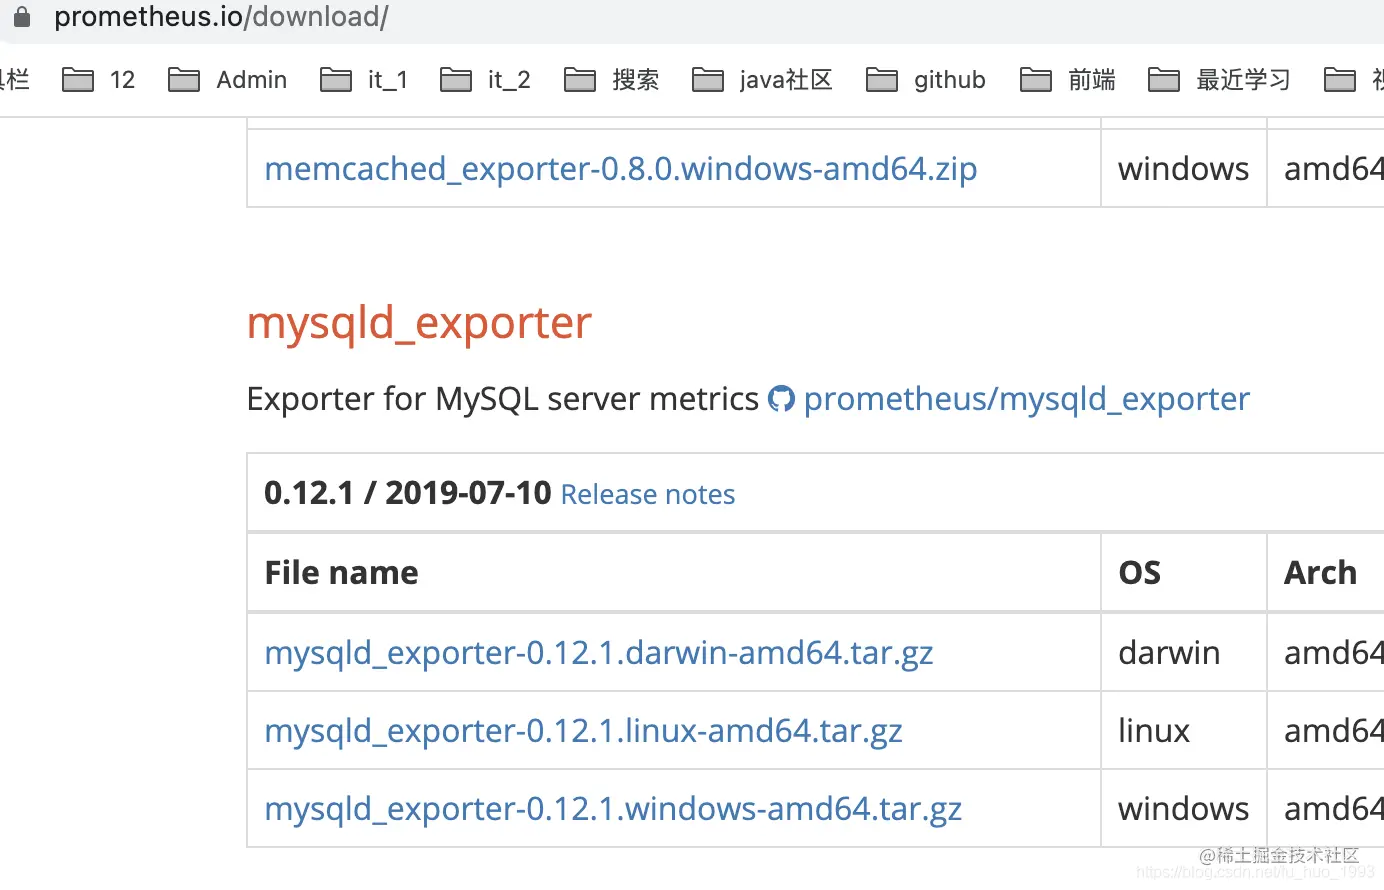The height and width of the screenshot is (890, 1384).
Task: Click the mysqld_exporter section heading
Action: click(x=418, y=322)
